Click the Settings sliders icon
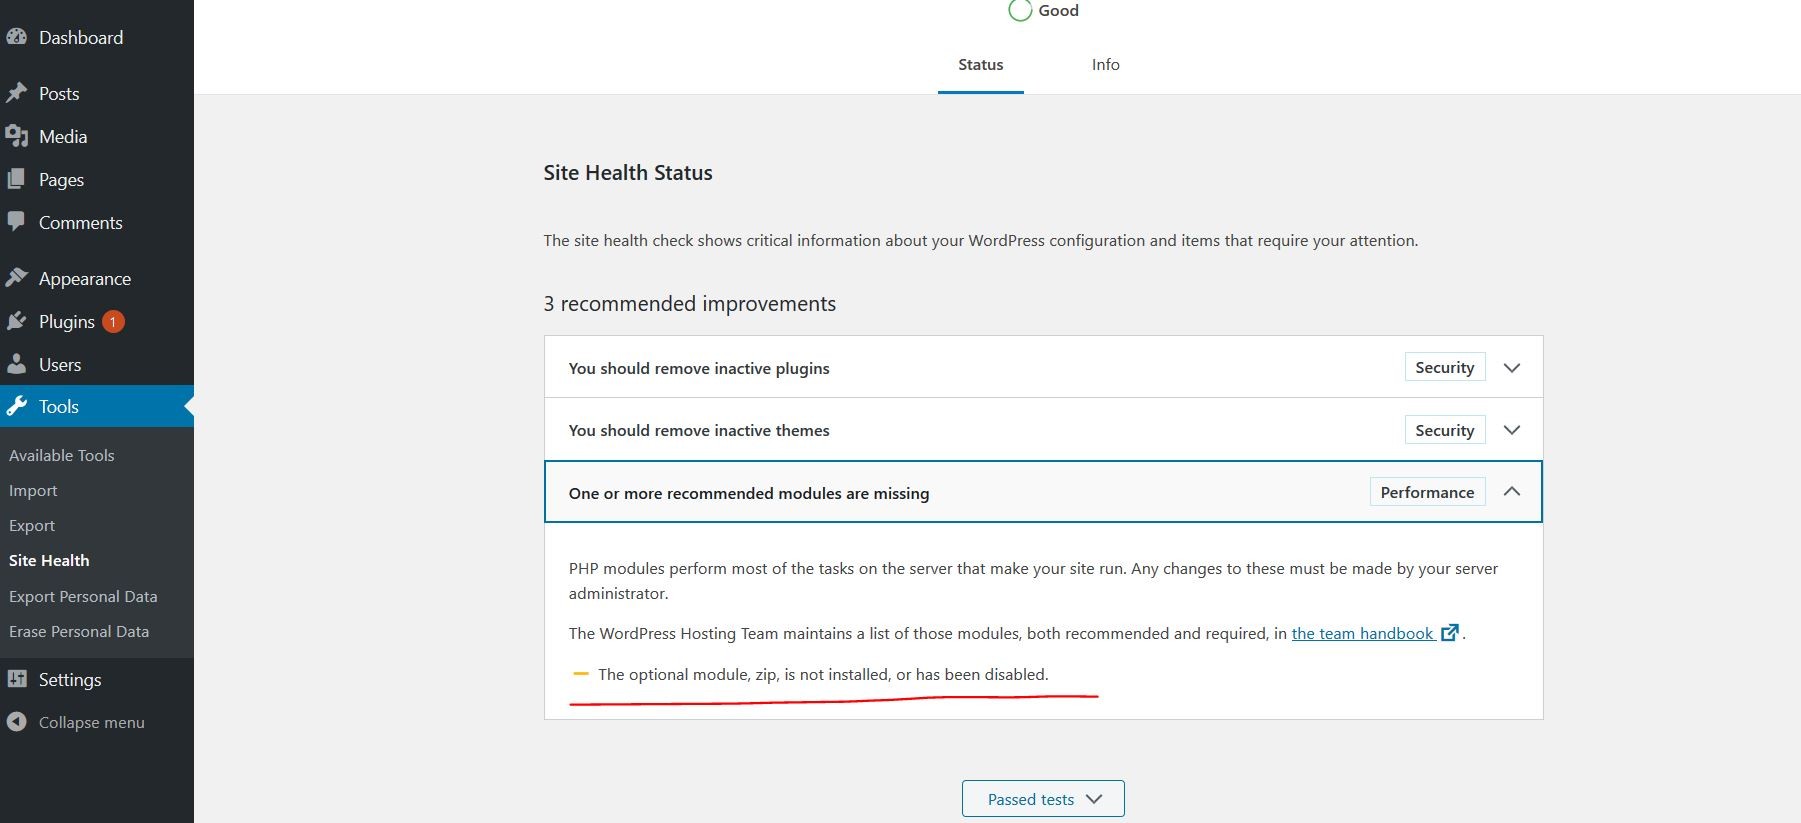 point(16,679)
